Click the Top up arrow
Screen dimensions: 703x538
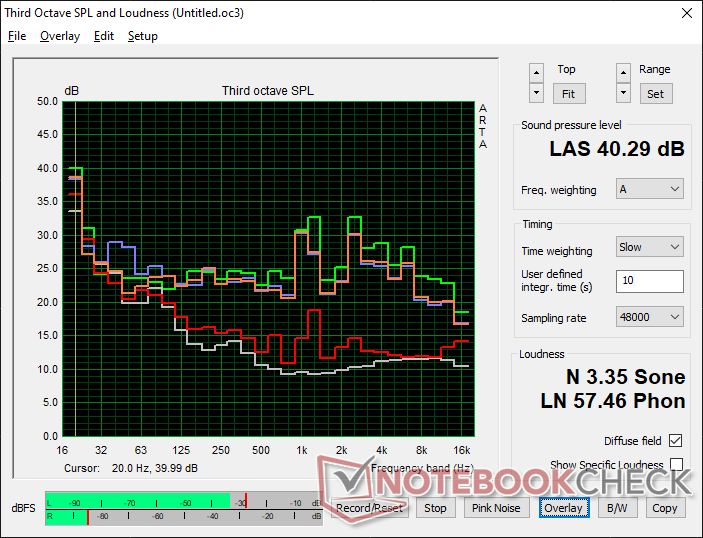[x=537, y=72]
